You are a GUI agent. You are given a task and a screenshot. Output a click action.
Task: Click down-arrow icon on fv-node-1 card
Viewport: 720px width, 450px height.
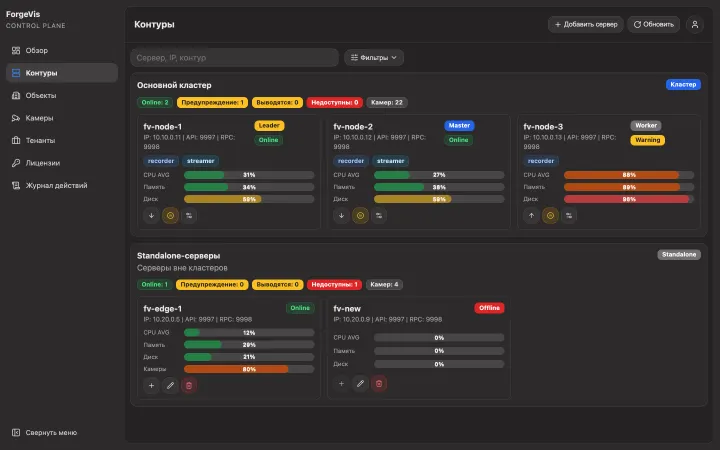(151, 215)
